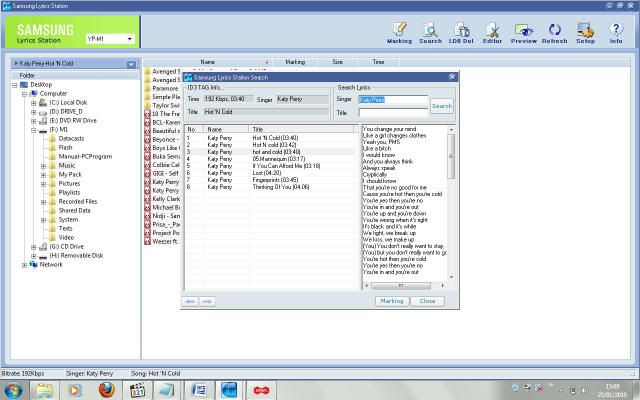Click the Time column header in file list
The image size is (640, 400).
click(x=378, y=62)
